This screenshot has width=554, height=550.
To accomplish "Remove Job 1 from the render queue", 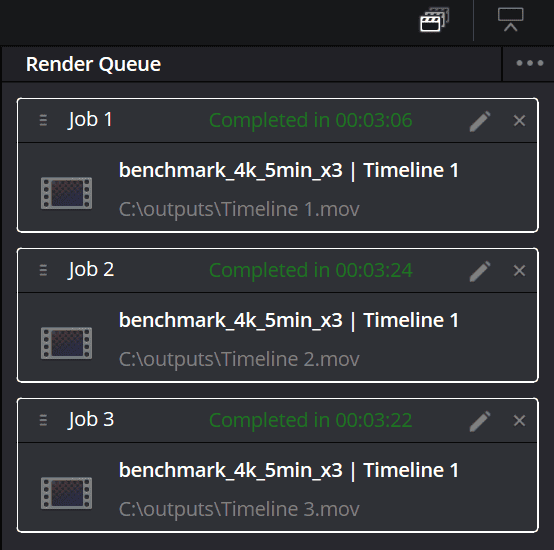I will click(519, 121).
